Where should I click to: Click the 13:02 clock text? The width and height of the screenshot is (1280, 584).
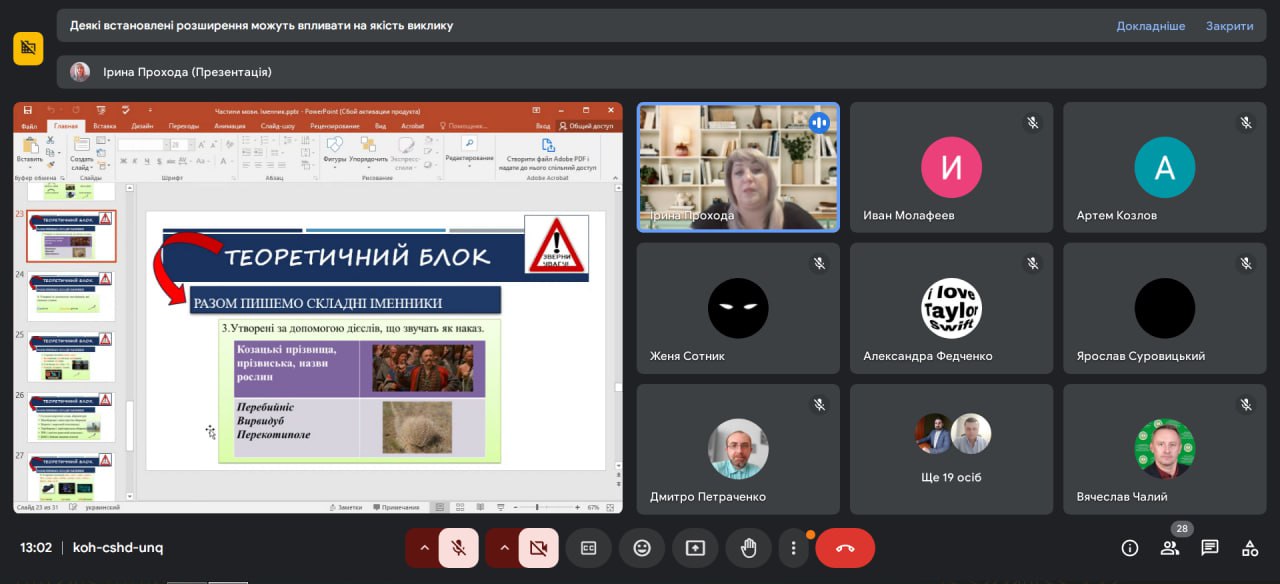click(x=36, y=548)
